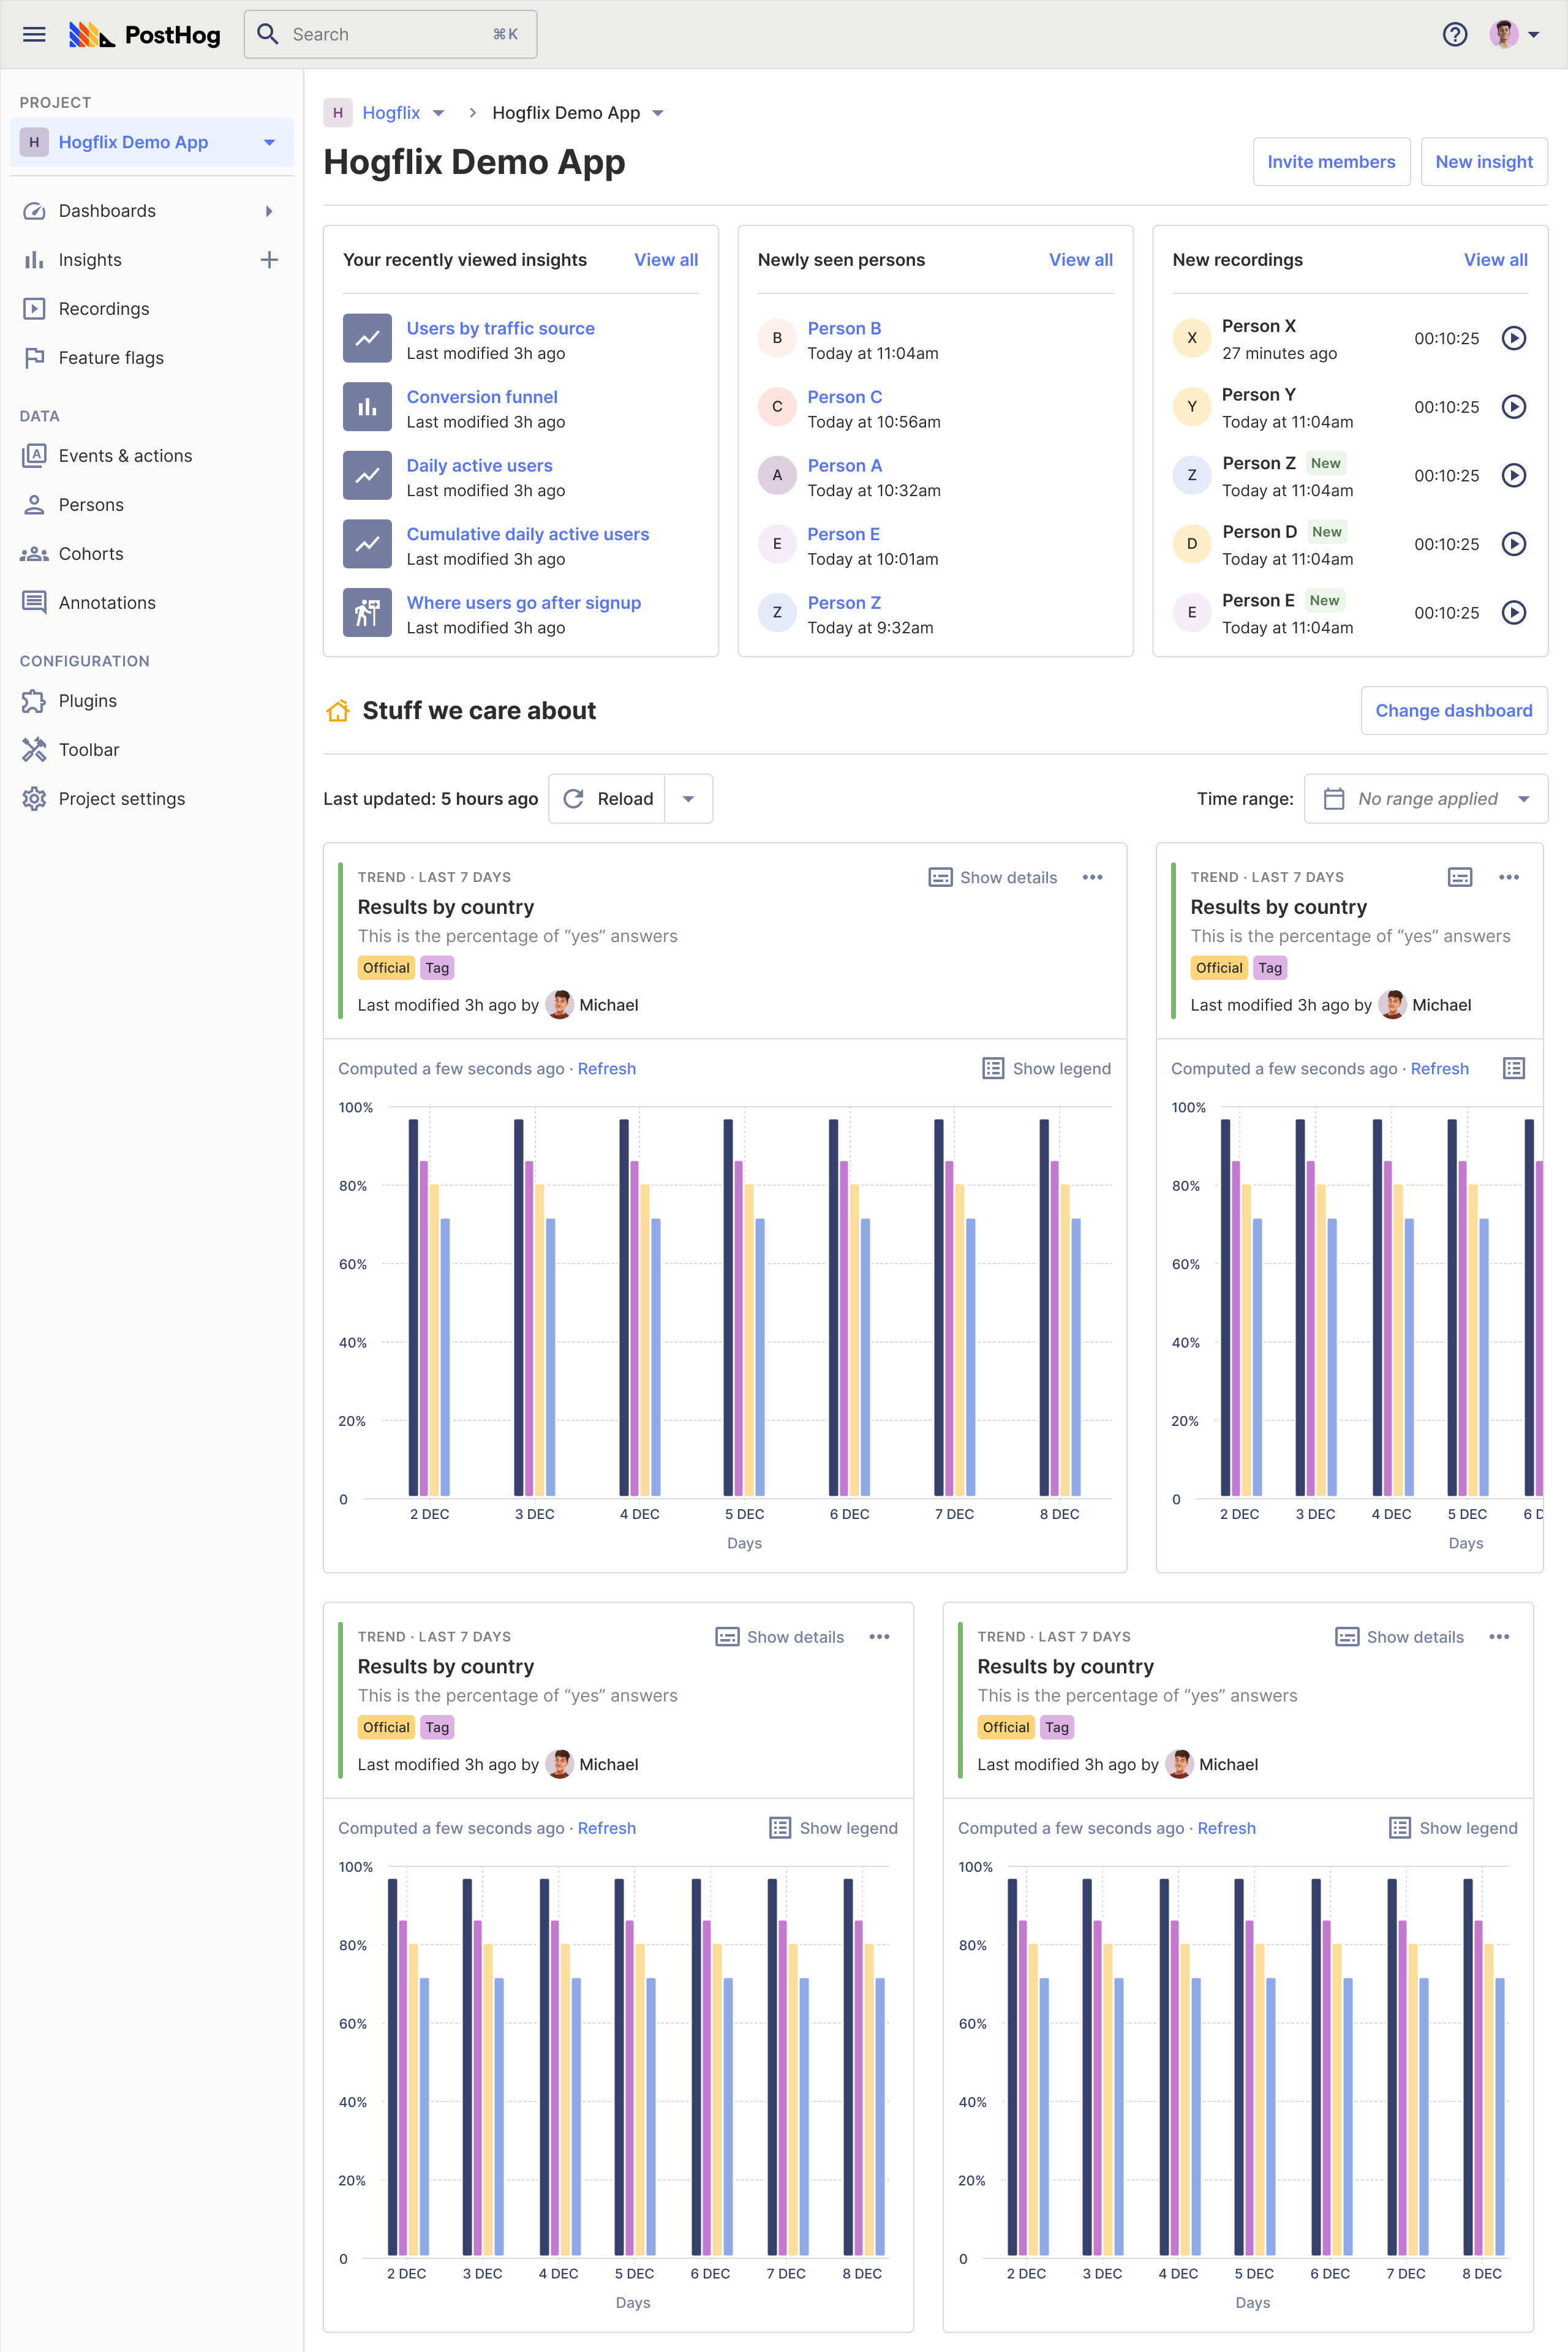Open Events & actions under Data
The width and height of the screenshot is (1568, 2352).
pyautogui.click(x=125, y=455)
